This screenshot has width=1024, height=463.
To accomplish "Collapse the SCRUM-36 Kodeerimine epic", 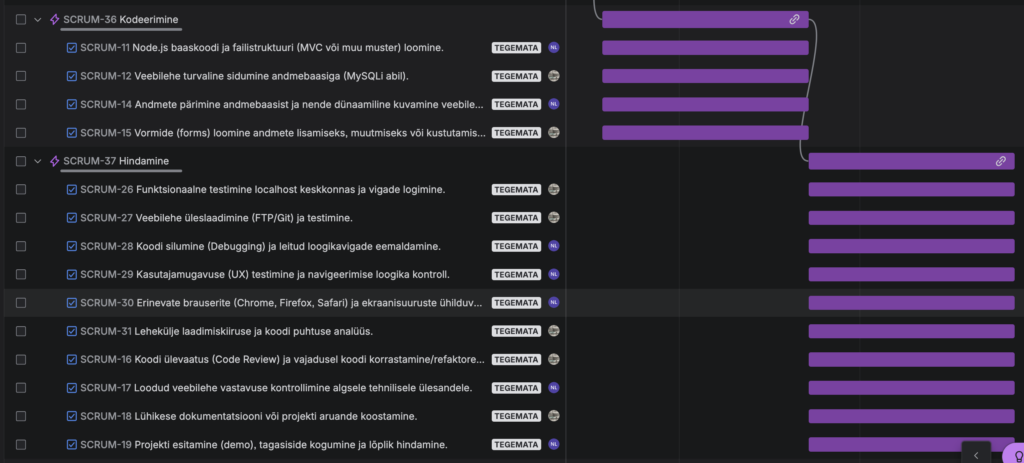I will pos(38,19).
